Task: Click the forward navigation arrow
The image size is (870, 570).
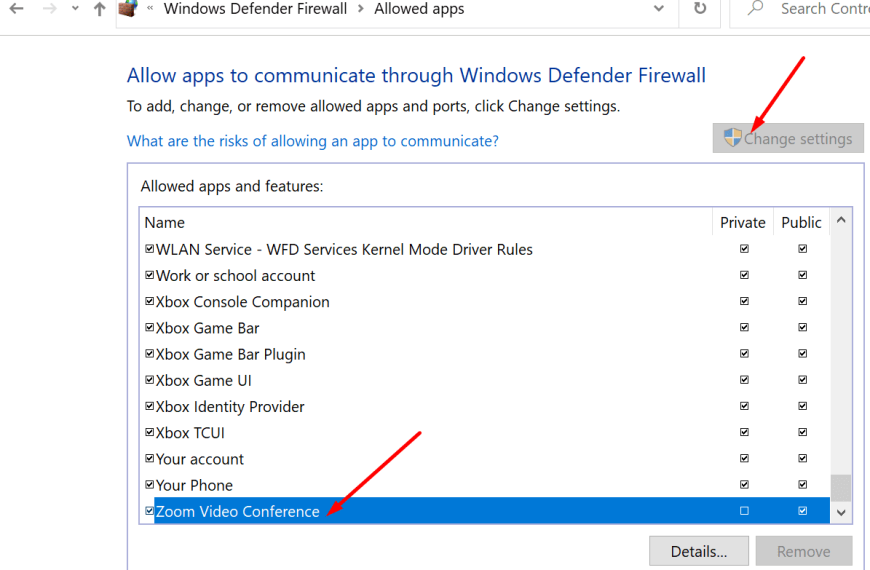Action: click(50, 8)
